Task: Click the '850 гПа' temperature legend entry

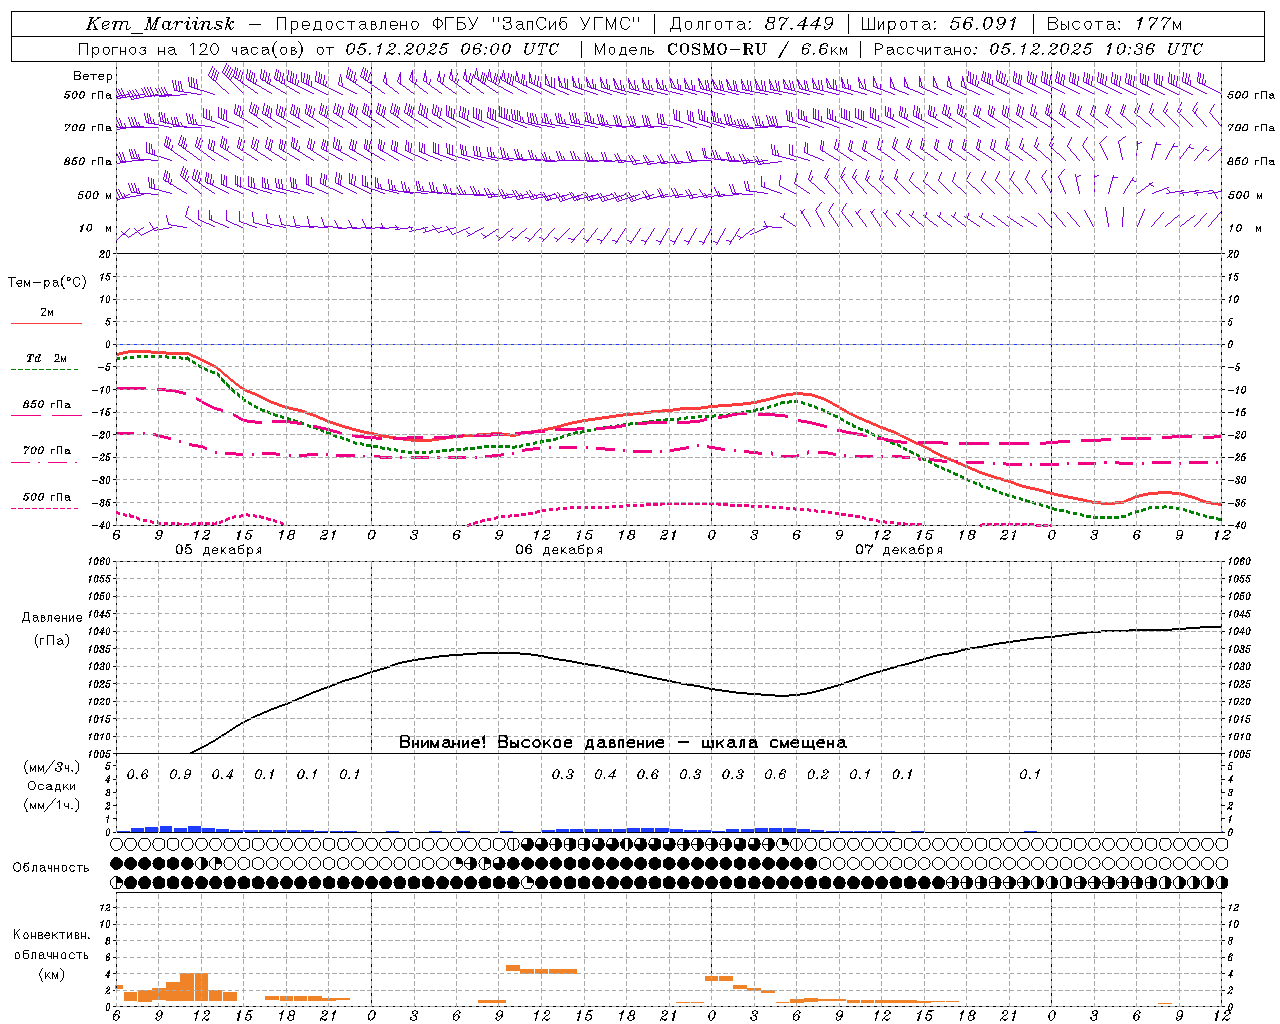Action: click(47, 405)
